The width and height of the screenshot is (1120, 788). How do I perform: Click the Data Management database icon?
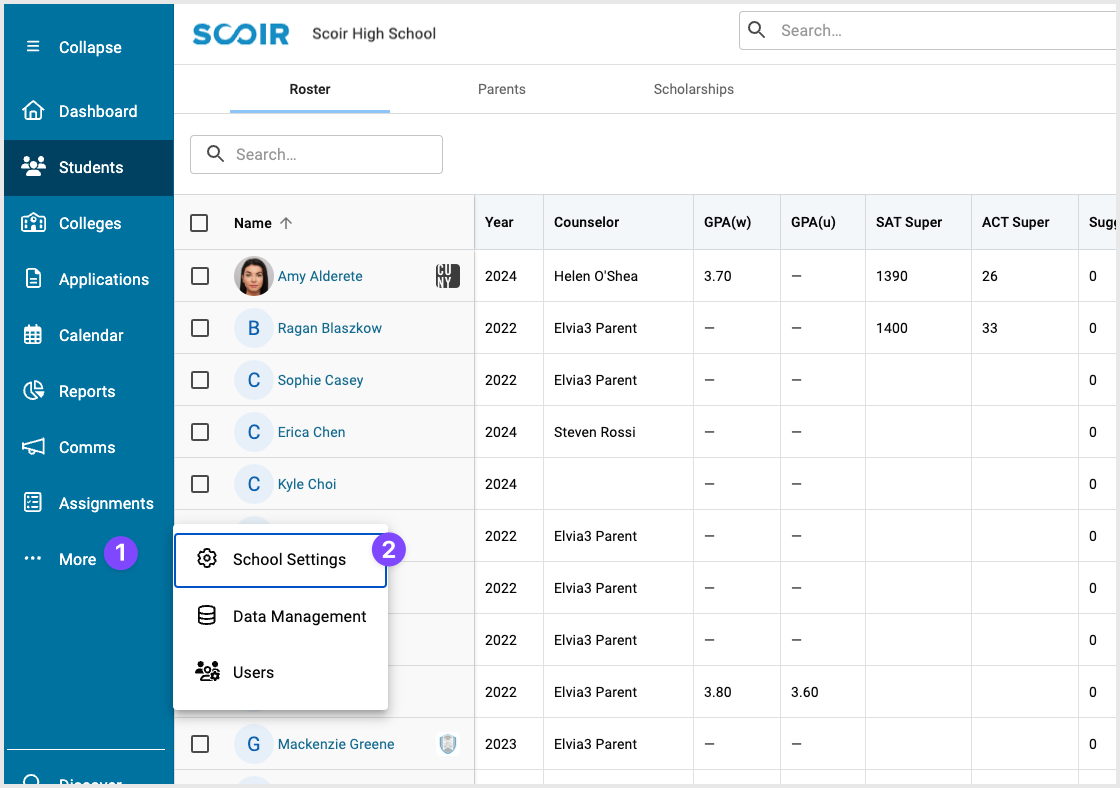pyautogui.click(x=206, y=615)
